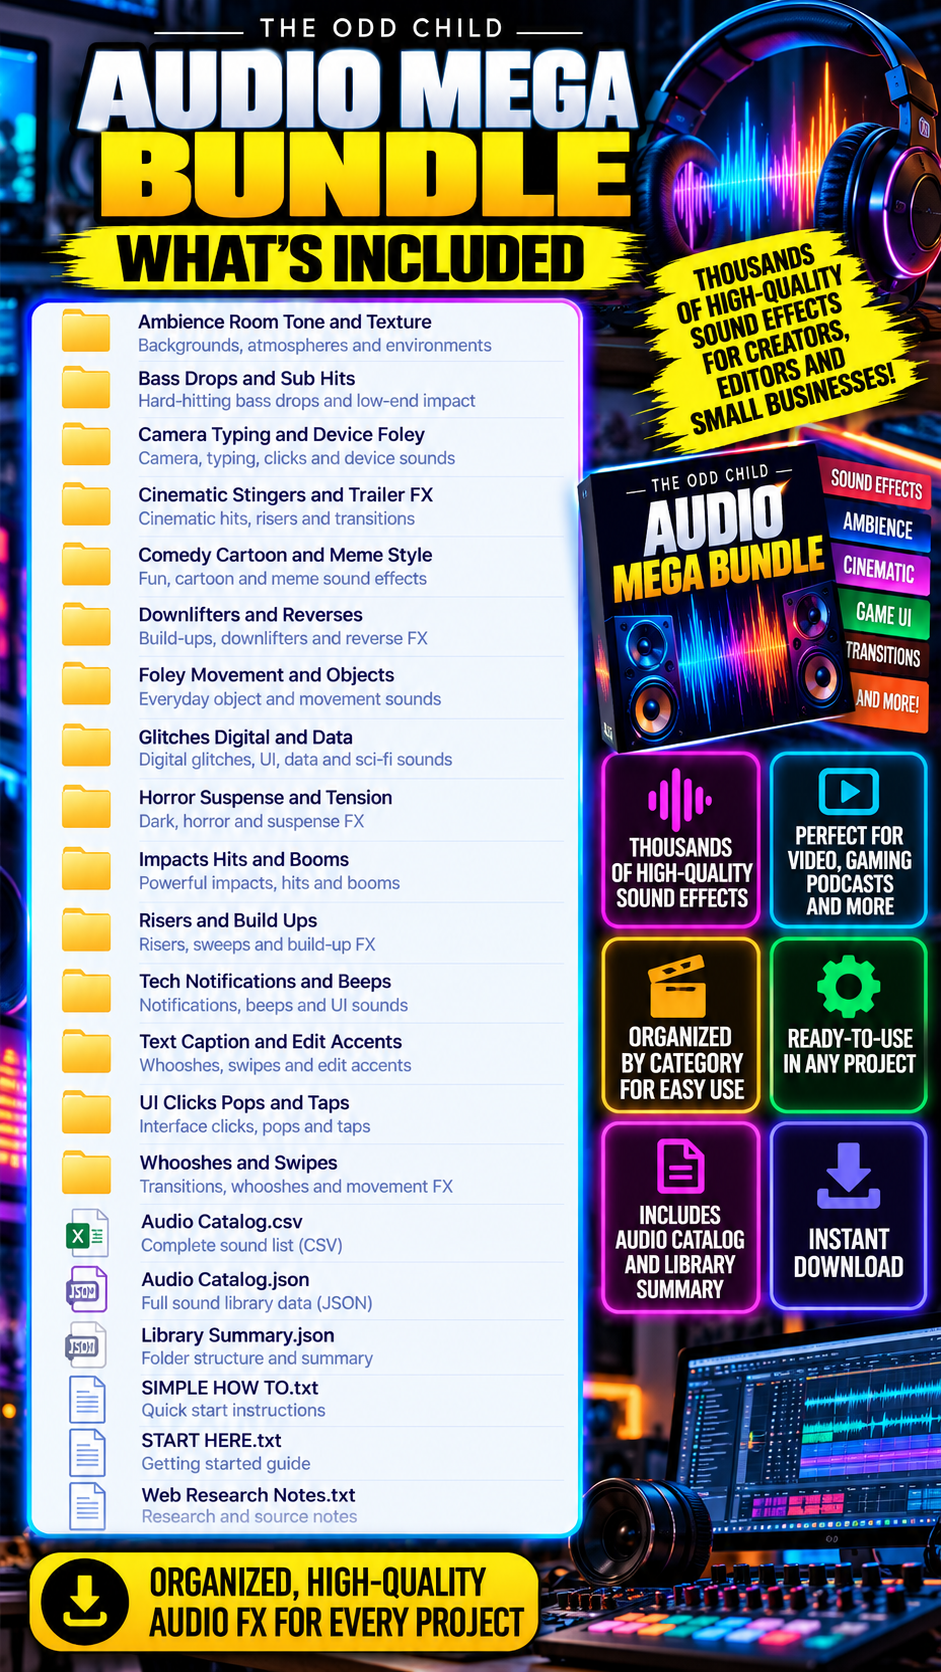Screen dimensions: 941x1672
Task: Click the Ready-To-Use In Any Project label
Action: (849, 1051)
